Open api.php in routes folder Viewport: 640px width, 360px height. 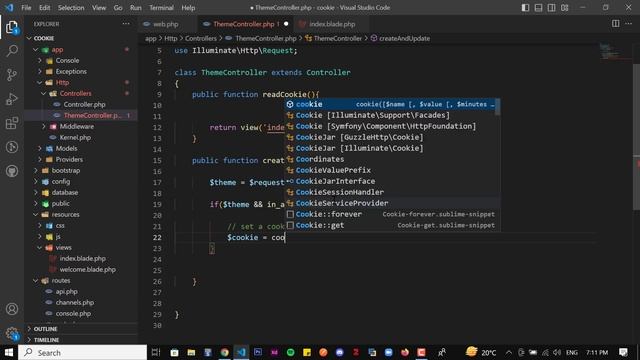(x=66, y=292)
